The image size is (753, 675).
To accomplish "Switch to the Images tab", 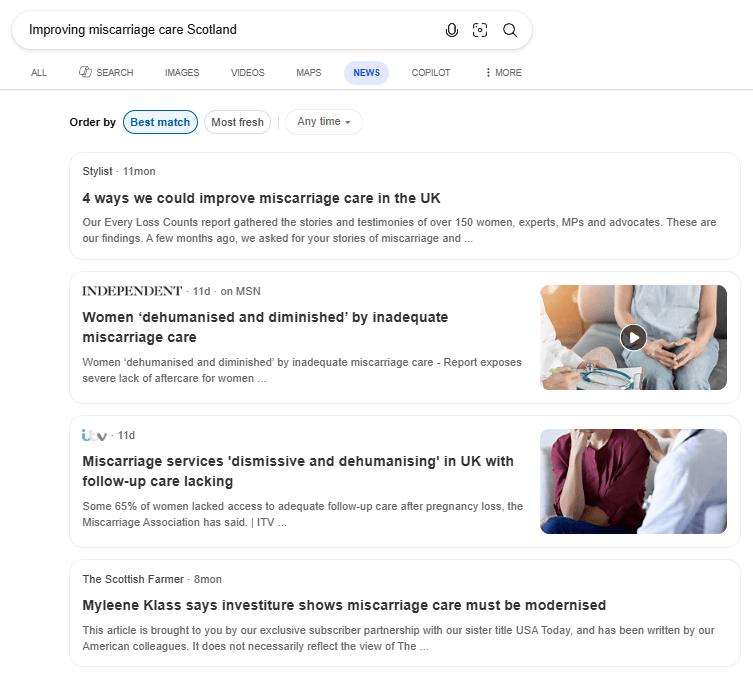I will [x=182, y=73].
